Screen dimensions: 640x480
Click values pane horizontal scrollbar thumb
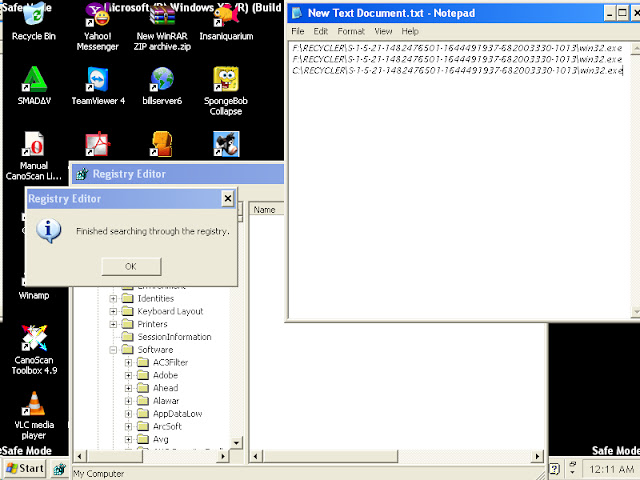(330, 456)
